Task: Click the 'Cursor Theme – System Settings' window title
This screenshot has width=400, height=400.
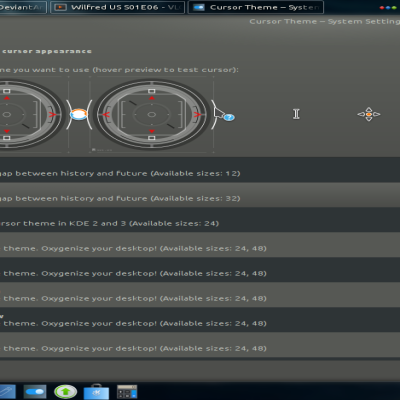Action: [325, 22]
